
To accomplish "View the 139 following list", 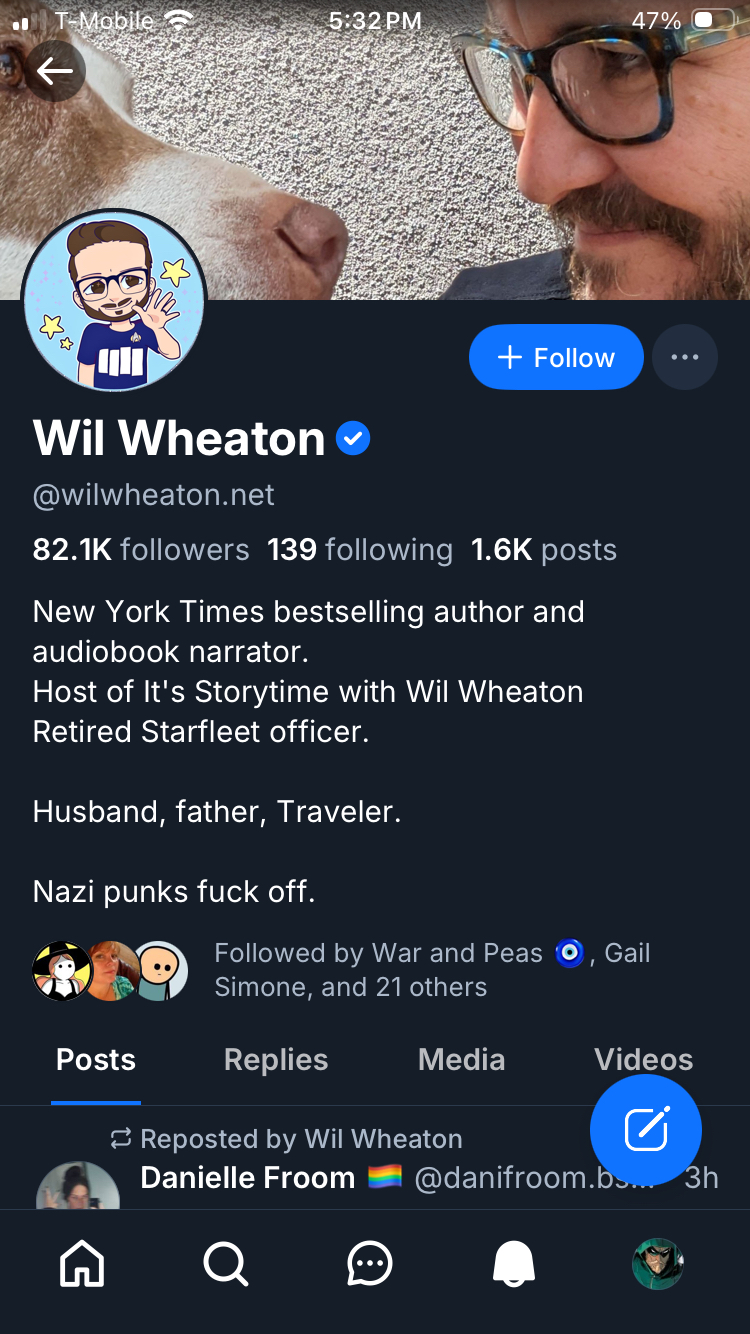I will click(x=359, y=550).
